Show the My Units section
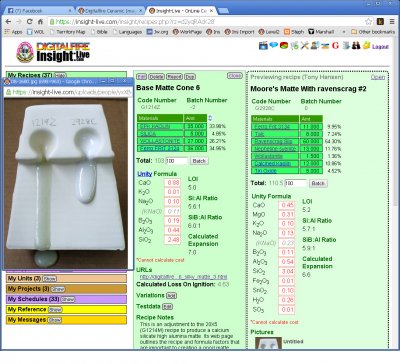400x364 pixels. (50, 279)
